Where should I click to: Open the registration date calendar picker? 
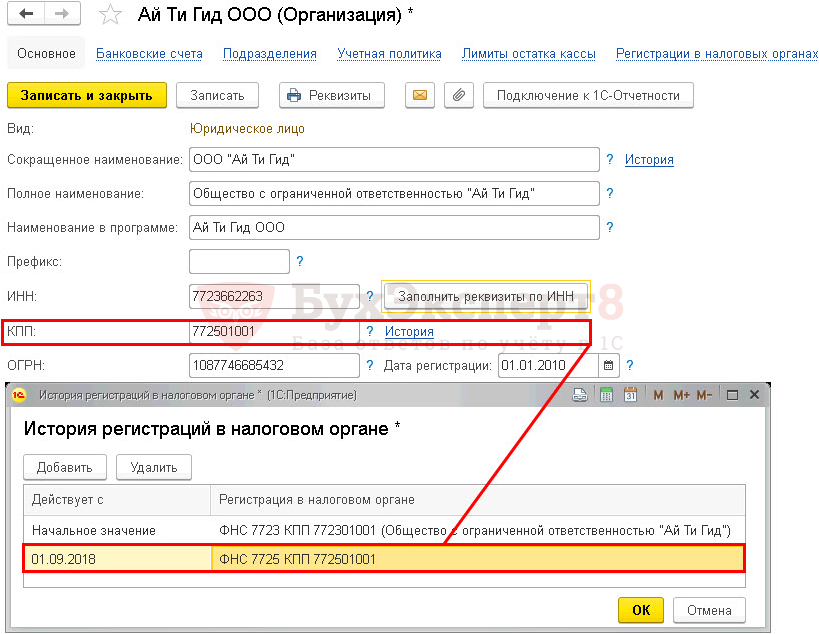pyautogui.click(x=609, y=365)
